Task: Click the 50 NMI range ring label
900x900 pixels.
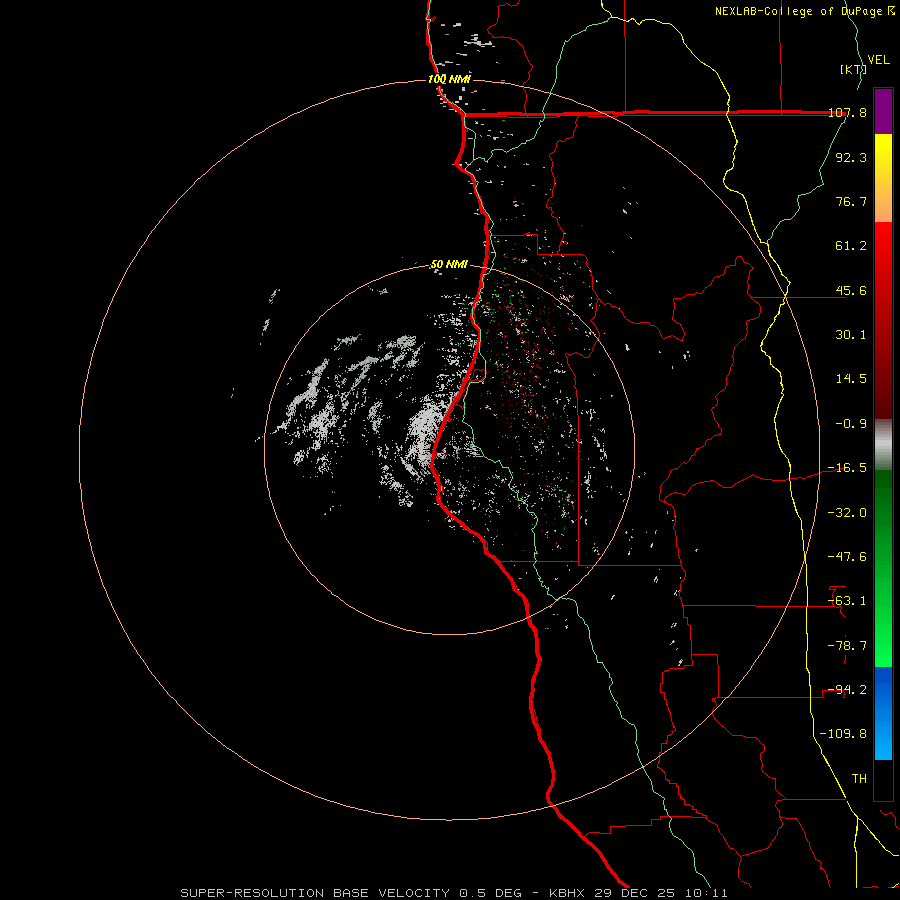Action: click(x=449, y=265)
